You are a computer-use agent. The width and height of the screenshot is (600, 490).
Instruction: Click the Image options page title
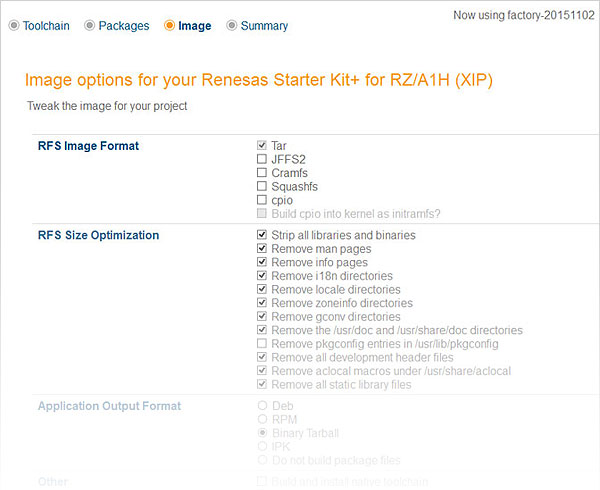tap(259, 80)
